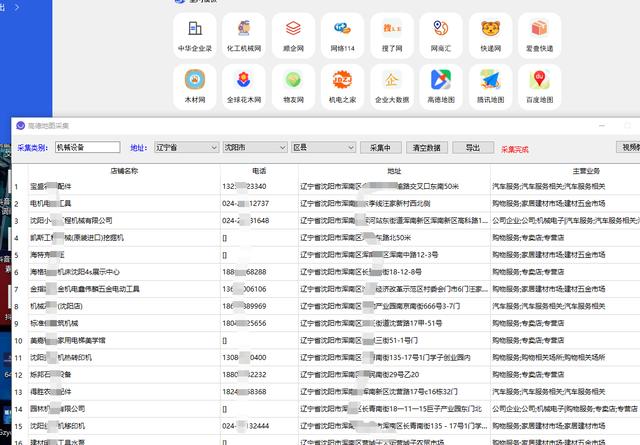Click the phone cell ending 12737
The width and height of the screenshot is (640, 445).
pos(245,204)
